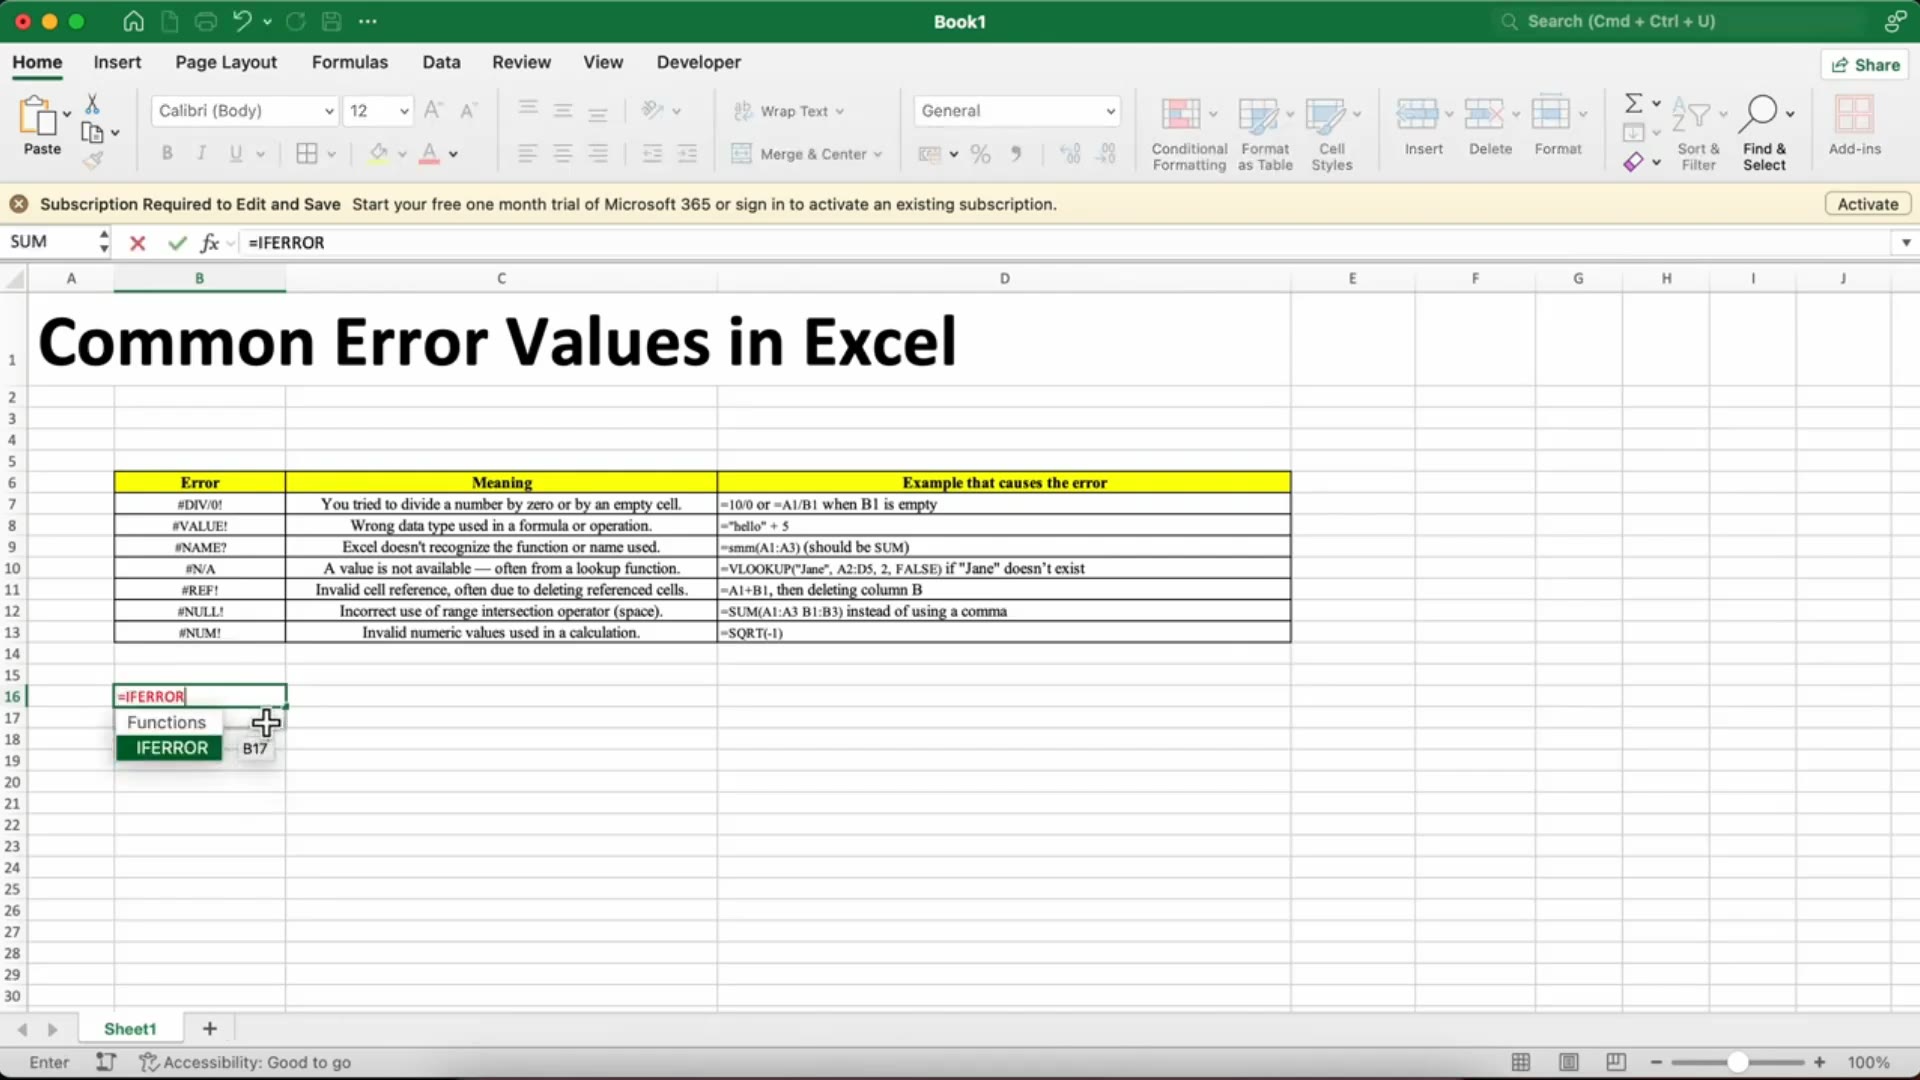Toggle Underline formatting

(236, 154)
